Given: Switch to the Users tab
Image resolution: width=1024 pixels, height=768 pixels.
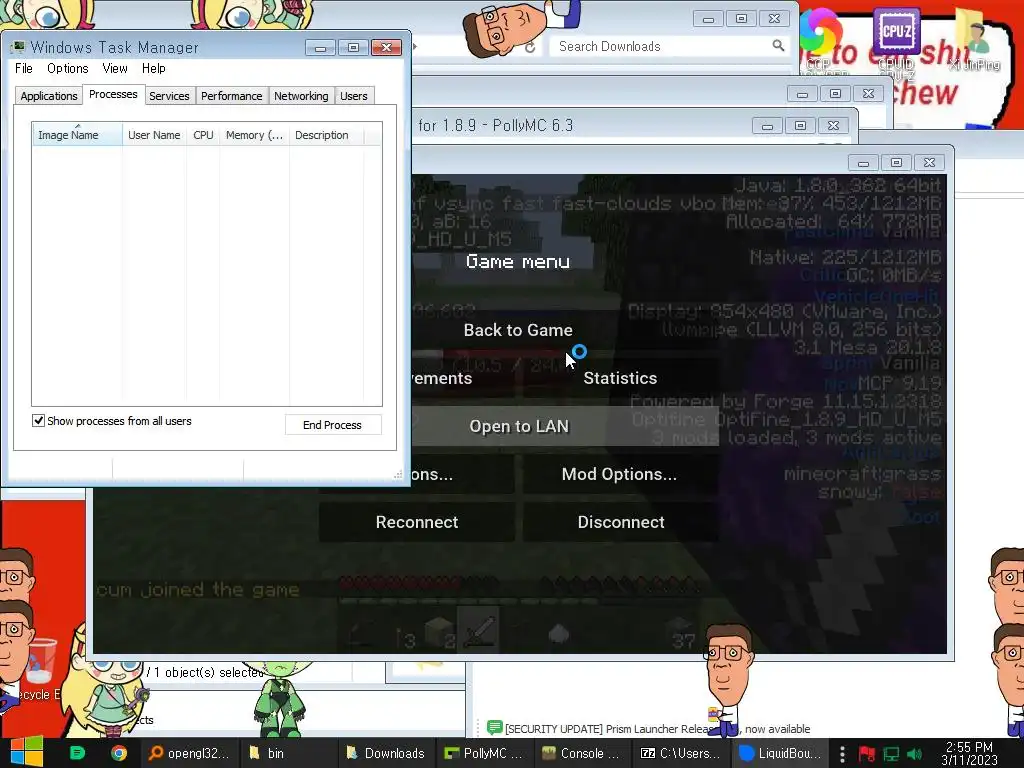Looking at the screenshot, I should (x=353, y=96).
